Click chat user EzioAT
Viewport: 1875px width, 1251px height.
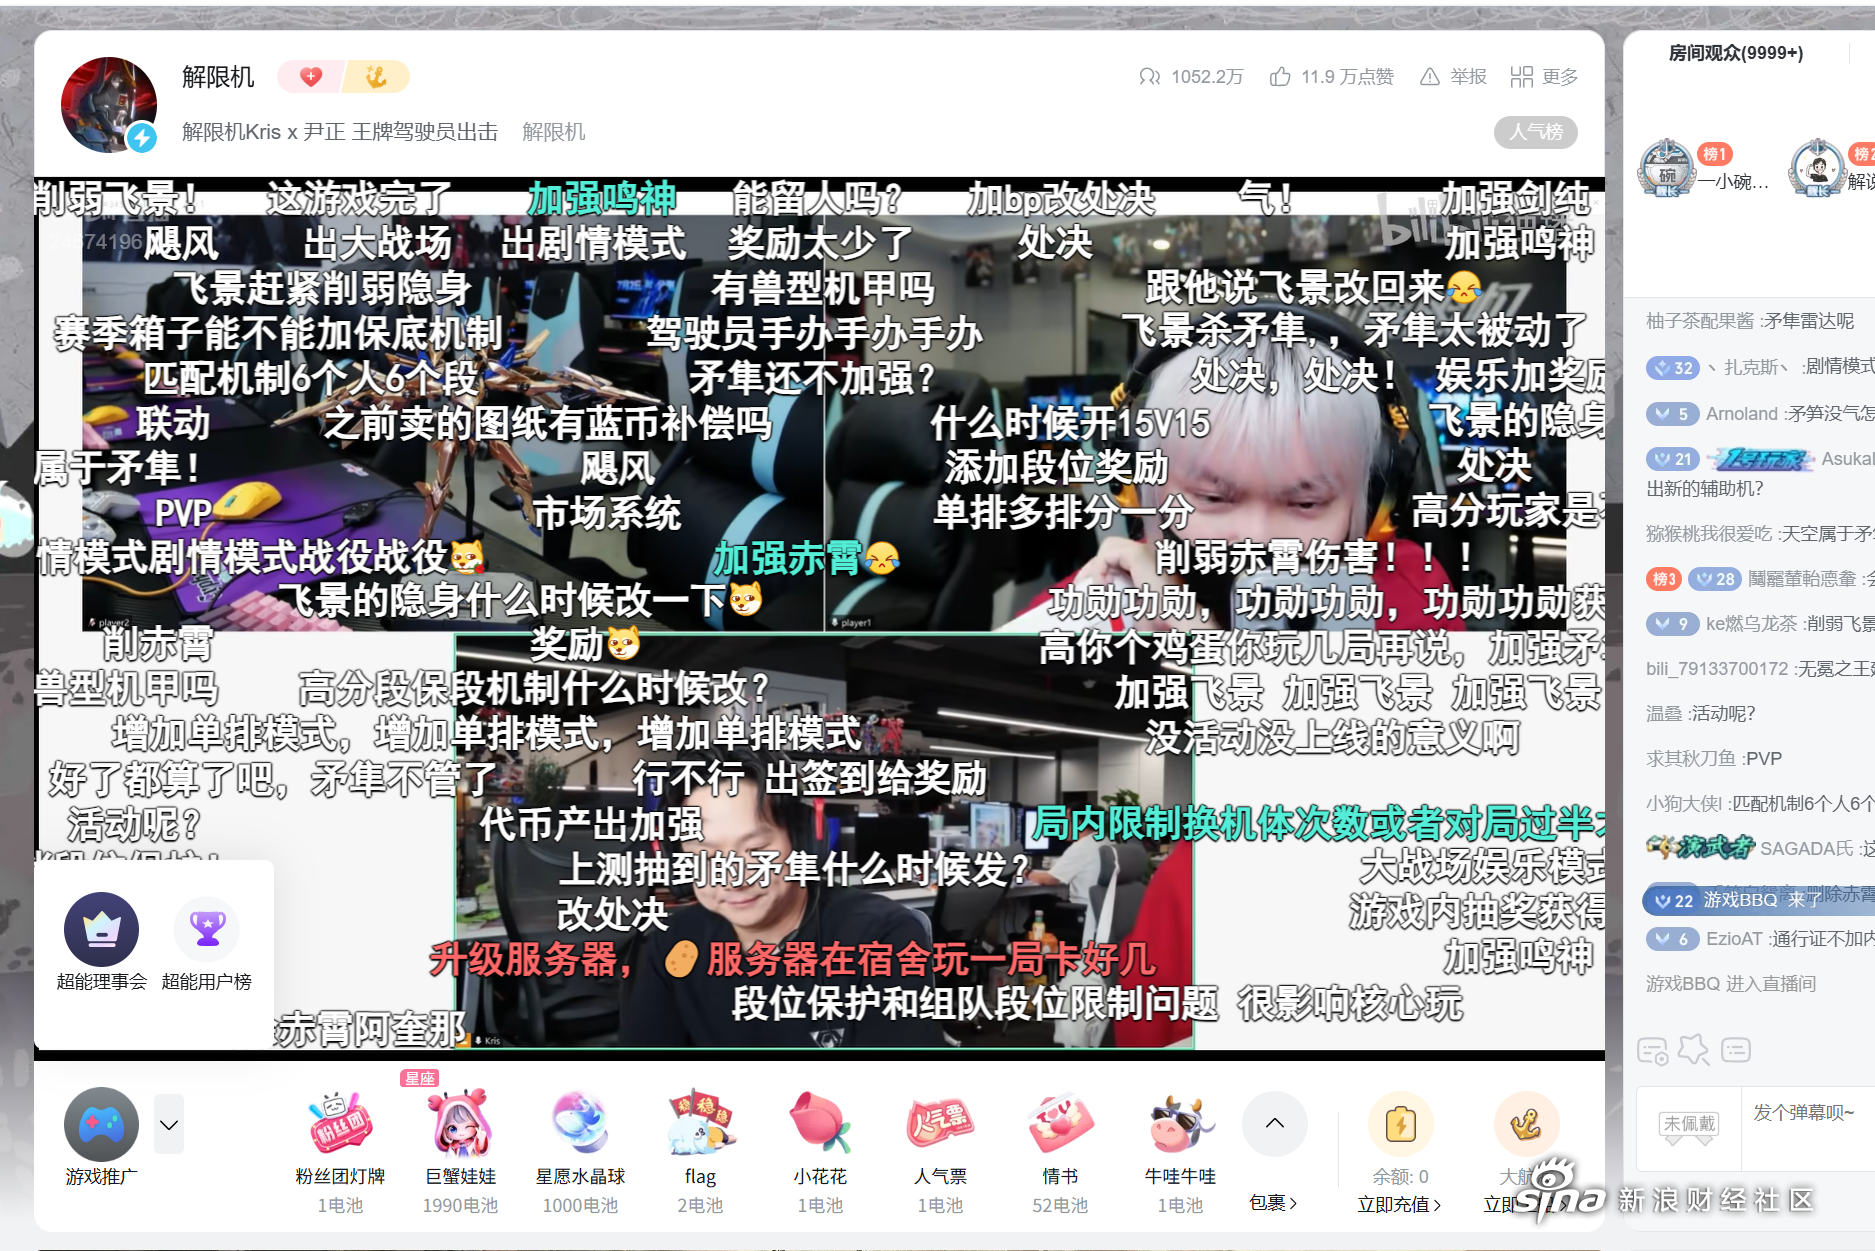click(x=1734, y=939)
